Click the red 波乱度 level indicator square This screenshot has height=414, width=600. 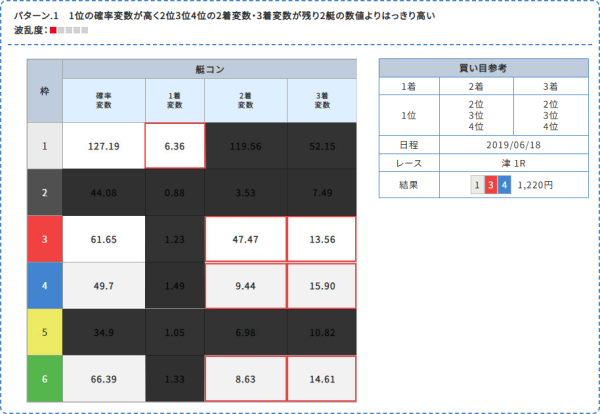[53, 31]
